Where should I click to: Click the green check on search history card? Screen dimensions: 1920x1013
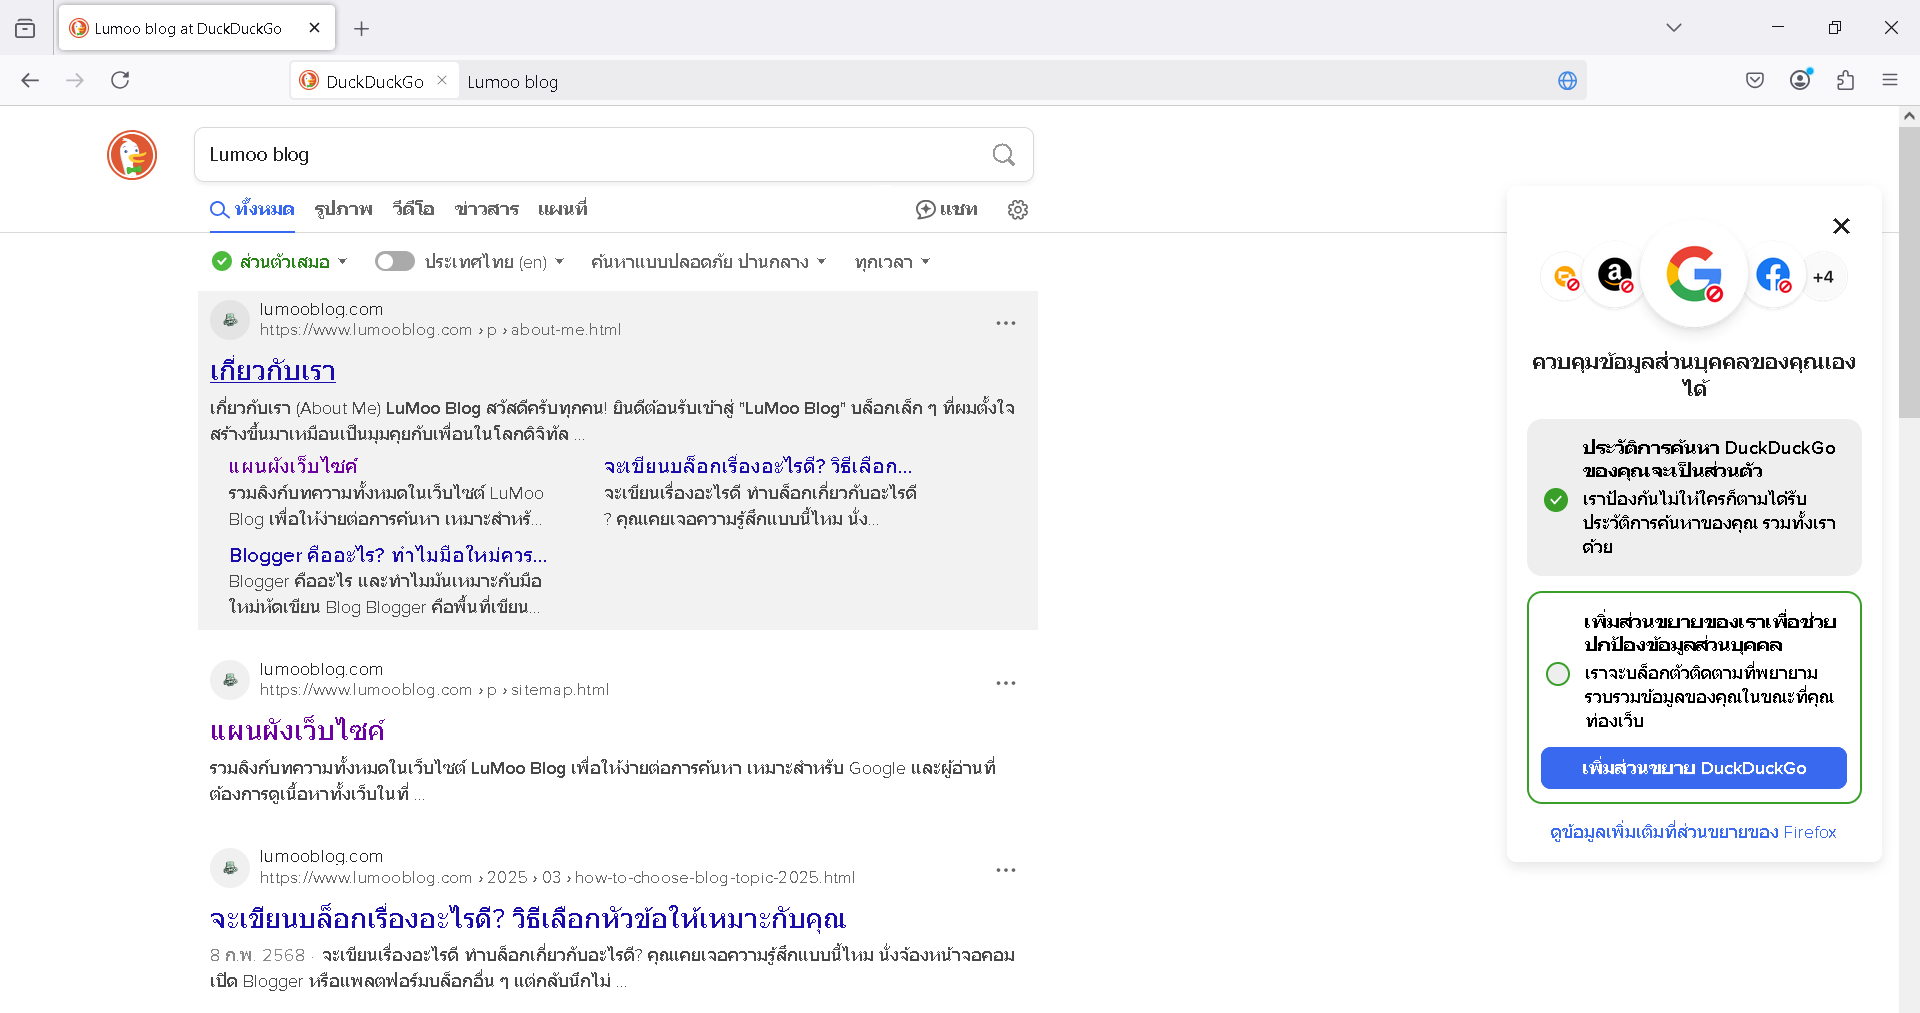(1555, 500)
